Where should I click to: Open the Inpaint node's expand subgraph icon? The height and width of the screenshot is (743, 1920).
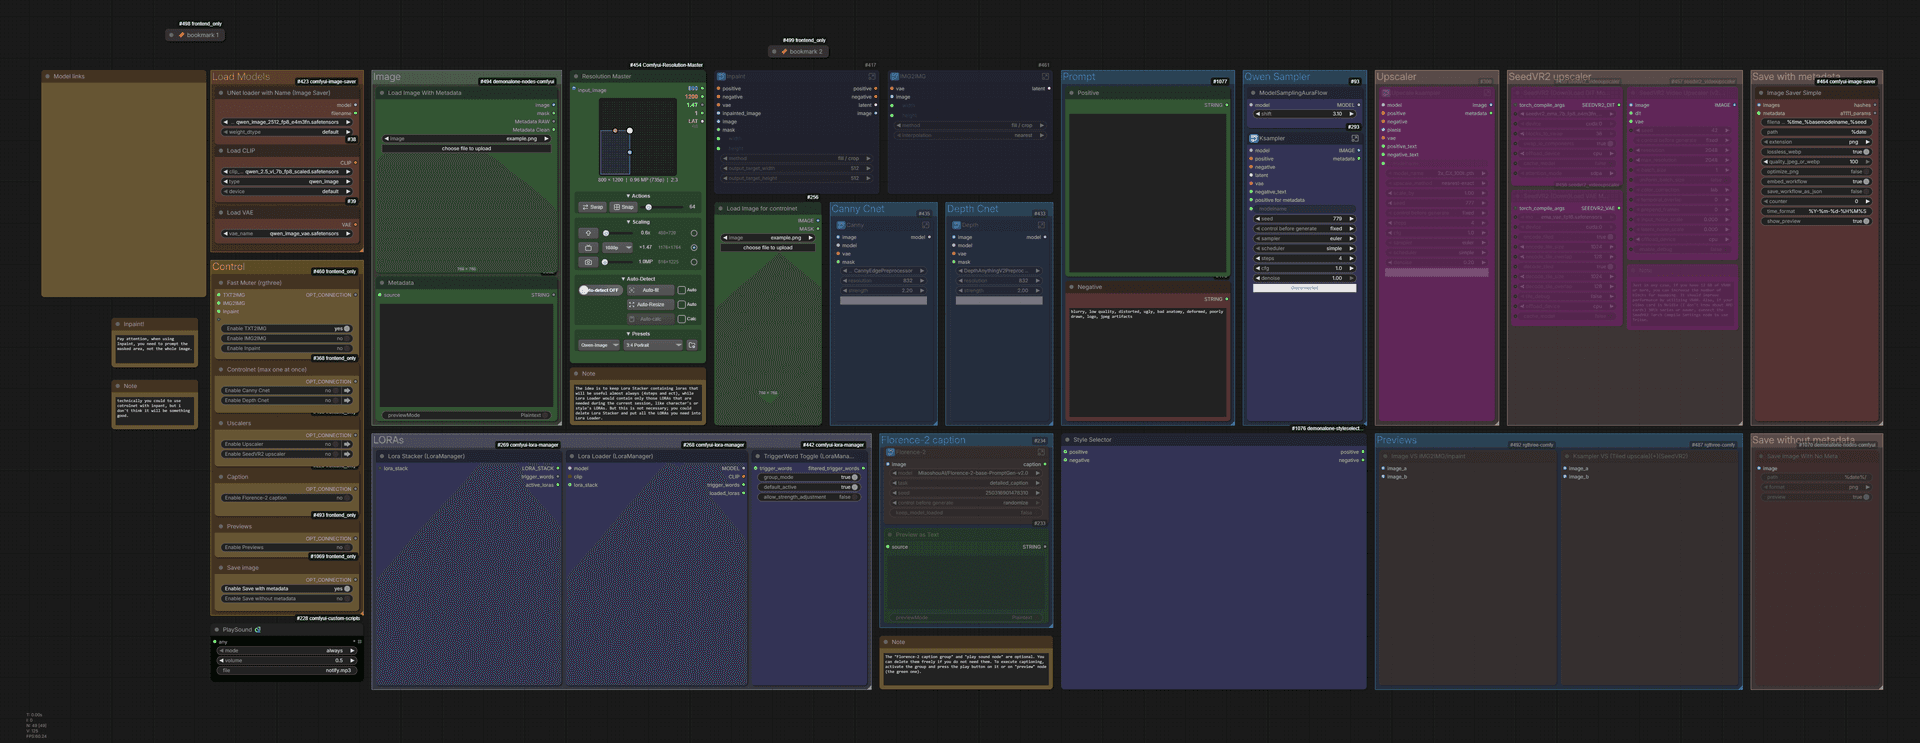point(872,76)
